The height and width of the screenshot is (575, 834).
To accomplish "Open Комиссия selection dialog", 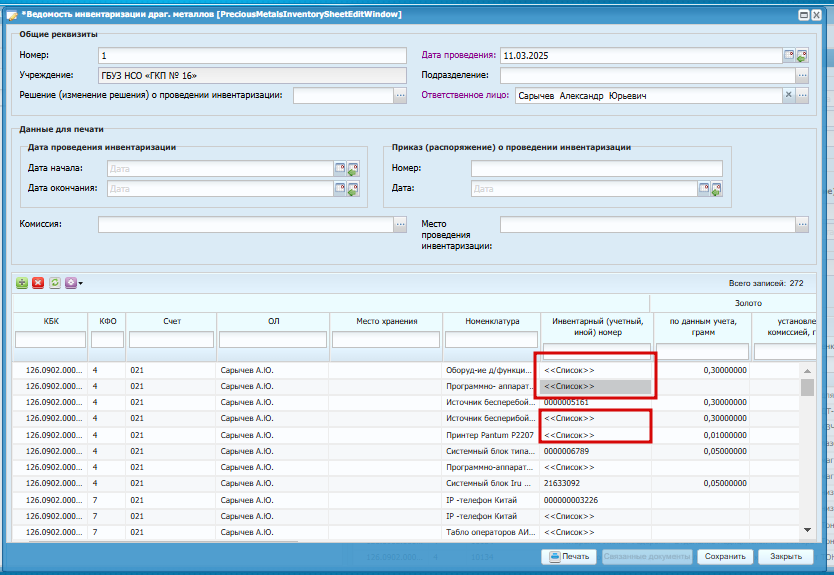I will pyautogui.click(x=401, y=224).
